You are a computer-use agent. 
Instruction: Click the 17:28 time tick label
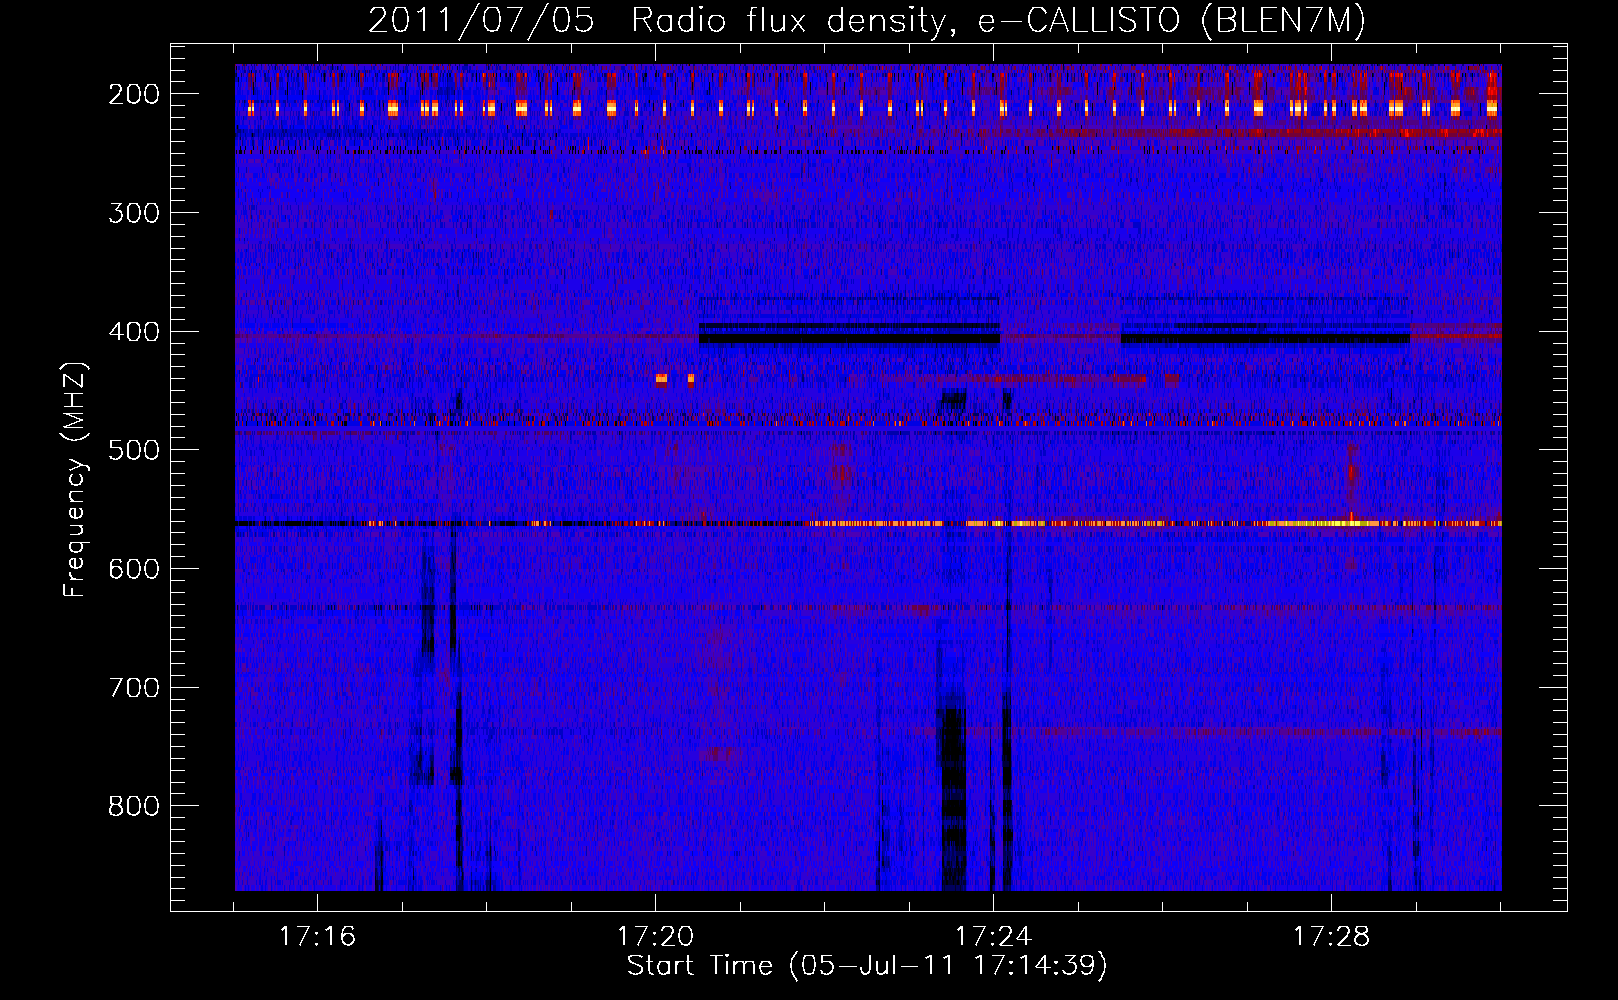tap(1331, 937)
